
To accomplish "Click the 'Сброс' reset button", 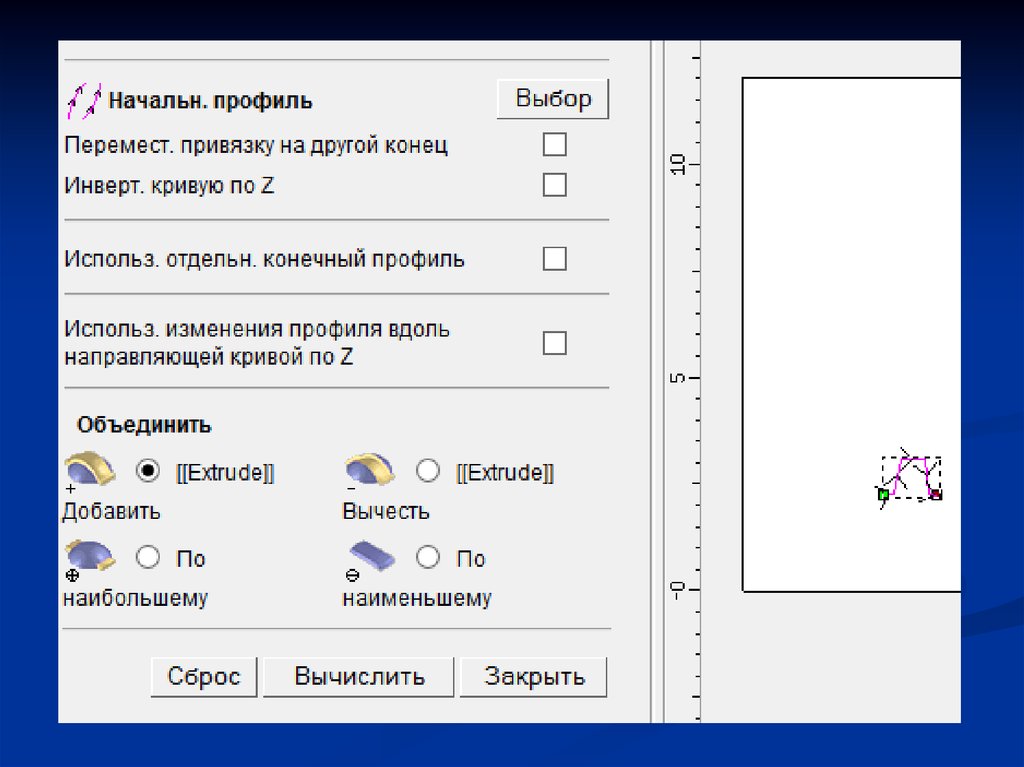I will pos(204,677).
